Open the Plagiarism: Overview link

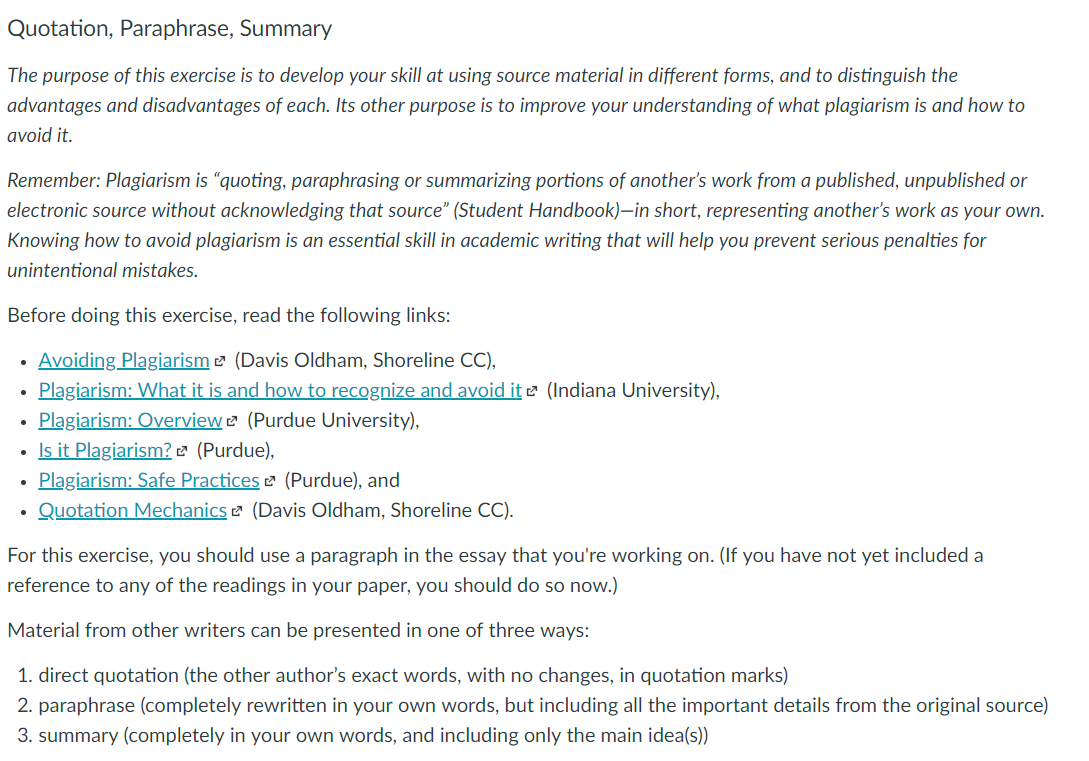click(130, 420)
